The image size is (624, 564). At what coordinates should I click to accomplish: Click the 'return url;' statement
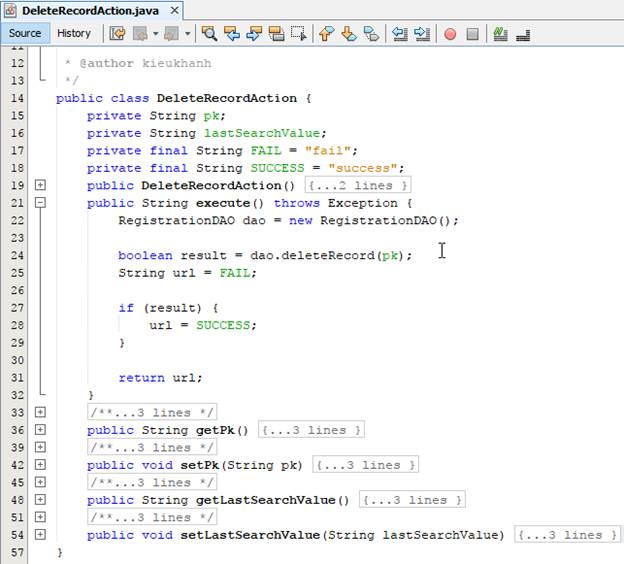click(x=160, y=378)
